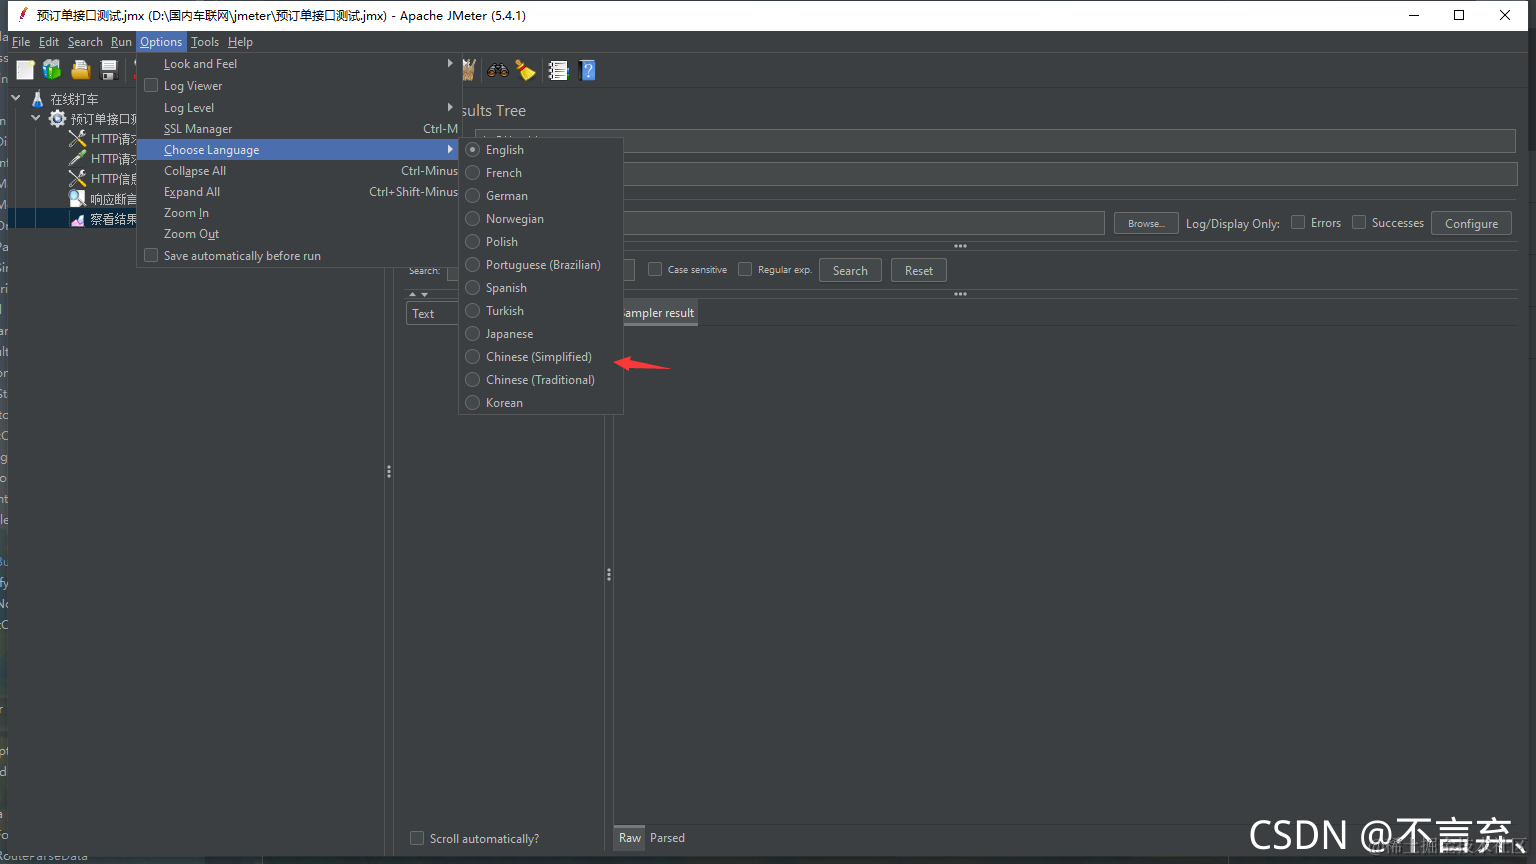Click Expand All in Options menu
Screen dimensions: 1536x864
[299, 192]
